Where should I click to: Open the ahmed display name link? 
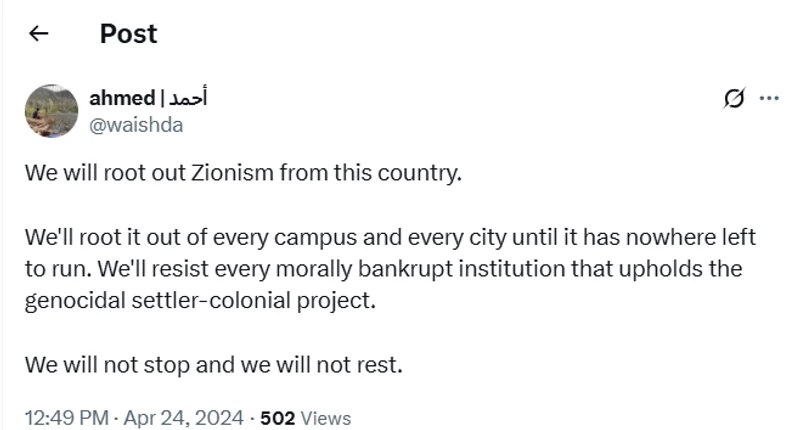pyautogui.click(x=122, y=98)
